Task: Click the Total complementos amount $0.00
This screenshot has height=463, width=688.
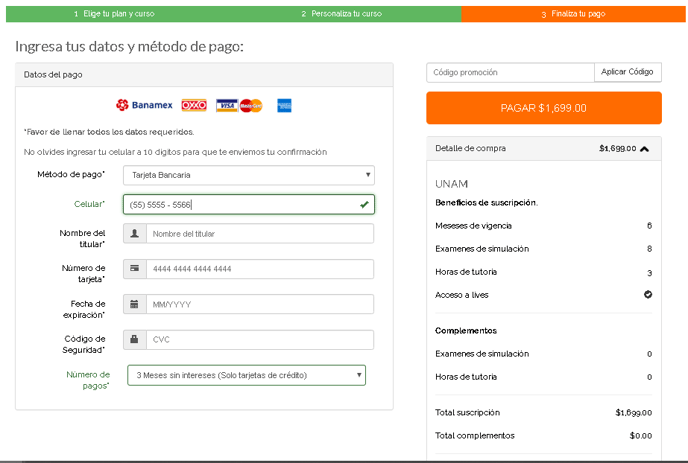Action: pyautogui.click(x=641, y=436)
